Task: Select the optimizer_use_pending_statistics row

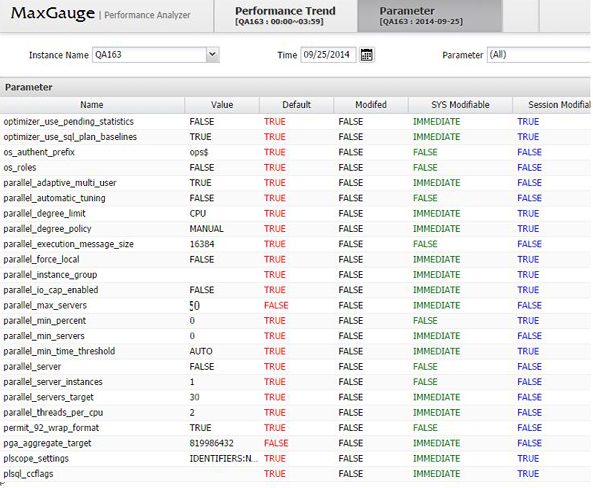Action: point(295,121)
